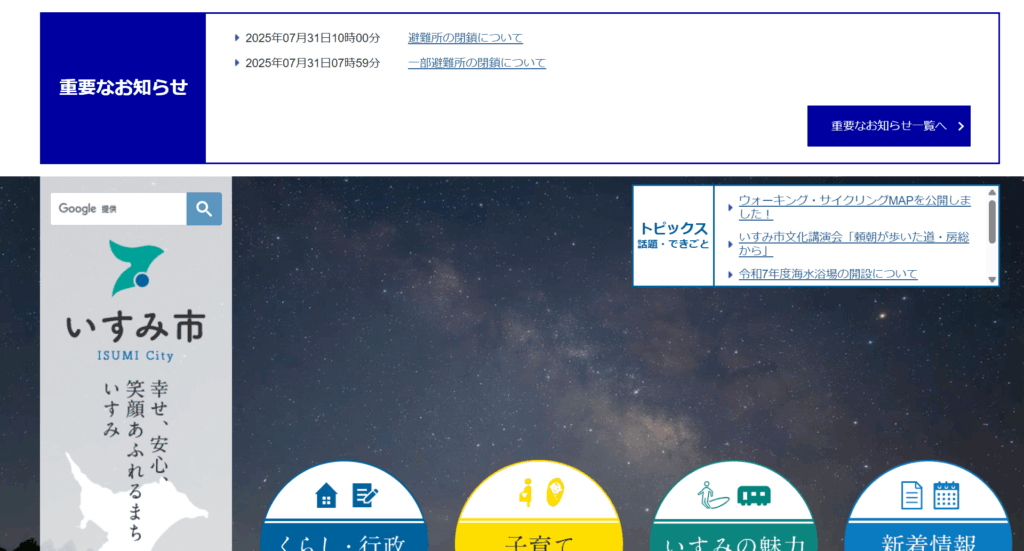Focus the Google custom search field

[x=119, y=209]
